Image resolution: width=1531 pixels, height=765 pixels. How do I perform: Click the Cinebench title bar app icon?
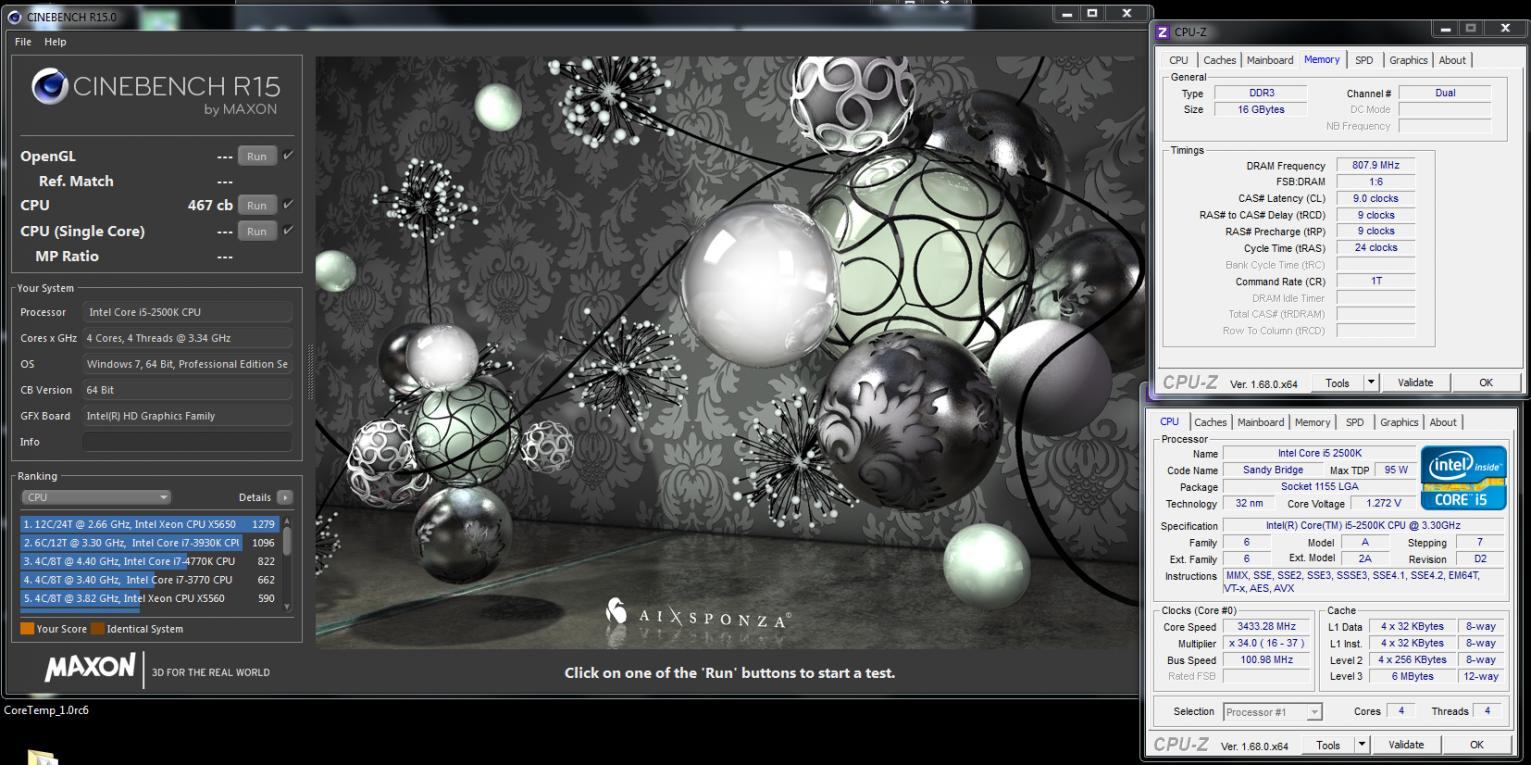[x=14, y=16]
